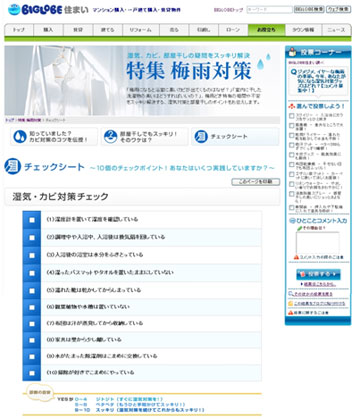The image size is (360, 419).
Task: Click the チェックシート nav button icon
Action: pyautogui.click(x=201, y=137)
